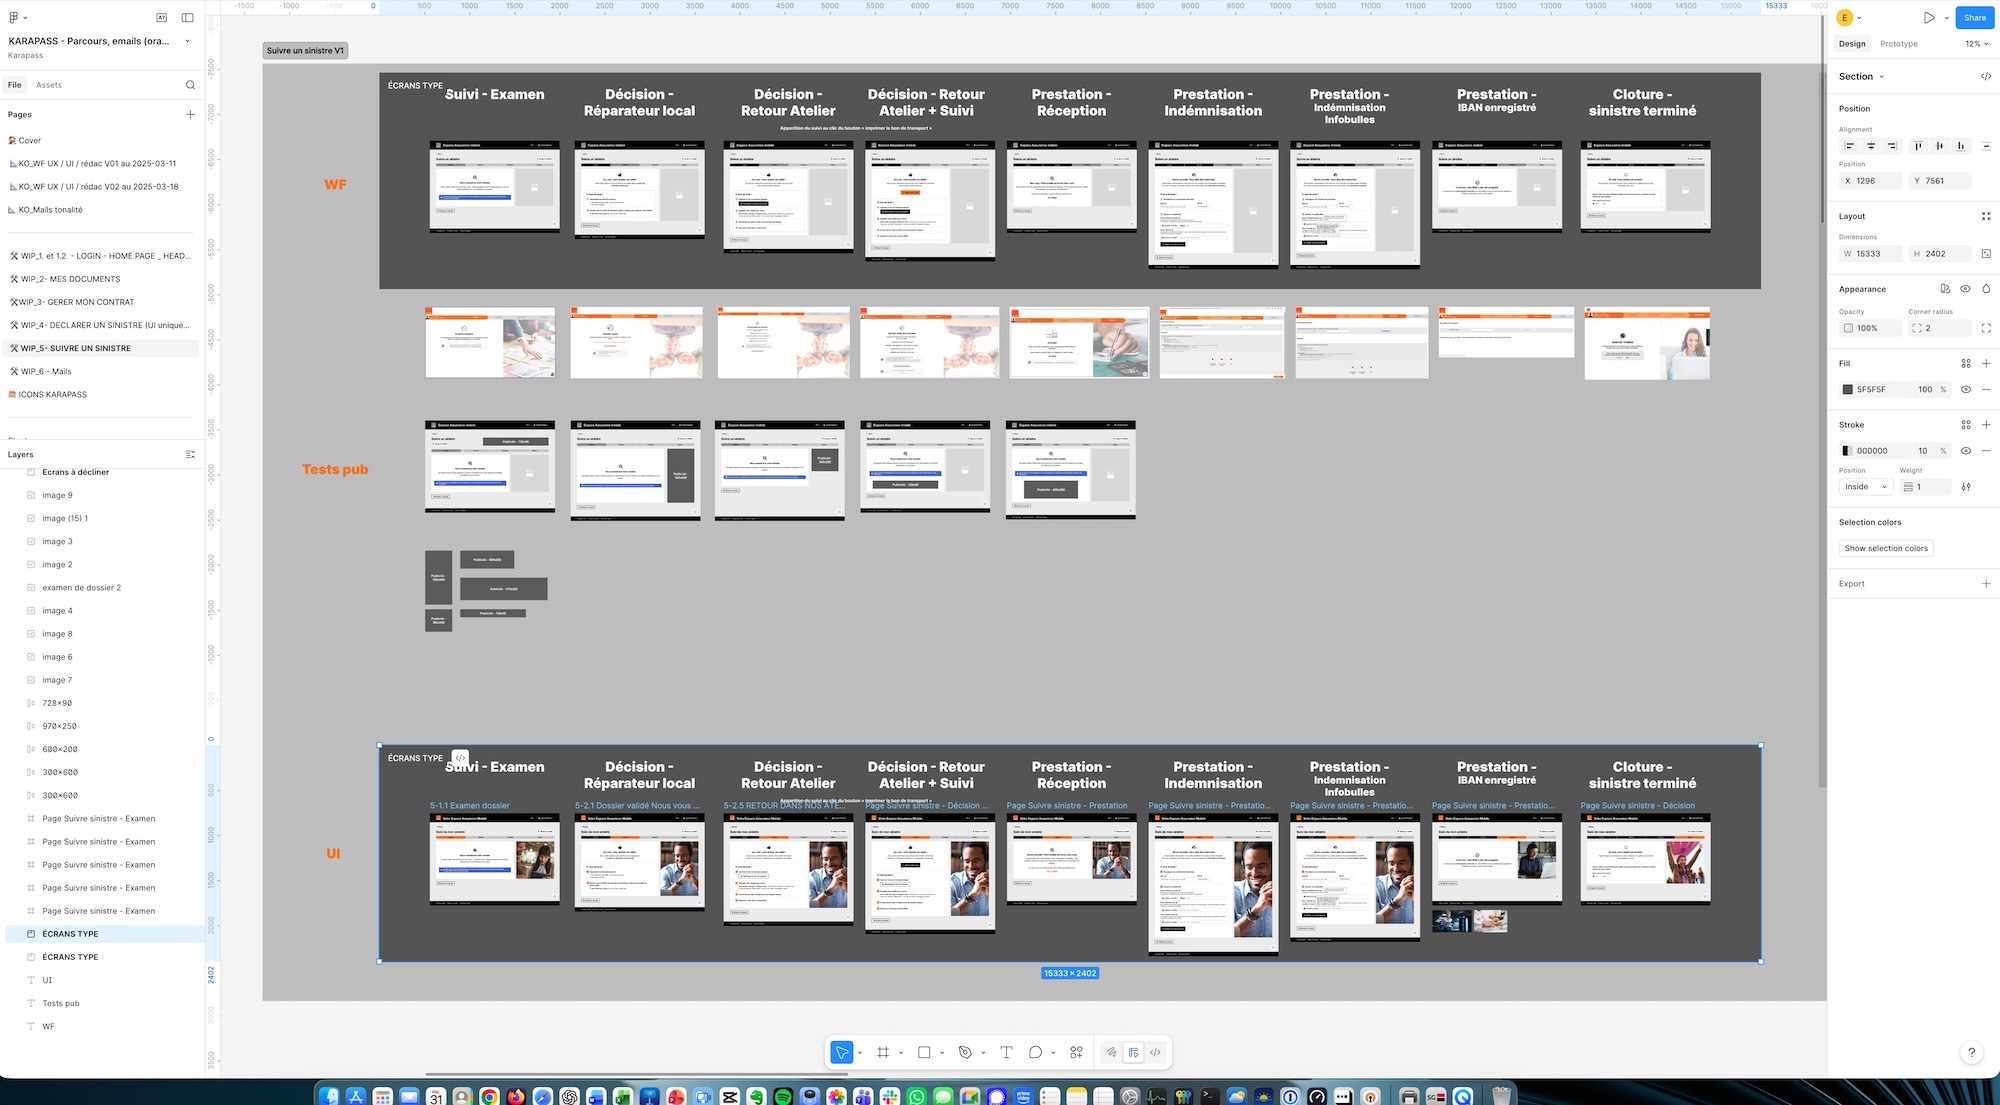Viewport: 2000px width, 1105px height.
Task: Toggle Appearance layer visibility eye
Action: pos(1965,289)
